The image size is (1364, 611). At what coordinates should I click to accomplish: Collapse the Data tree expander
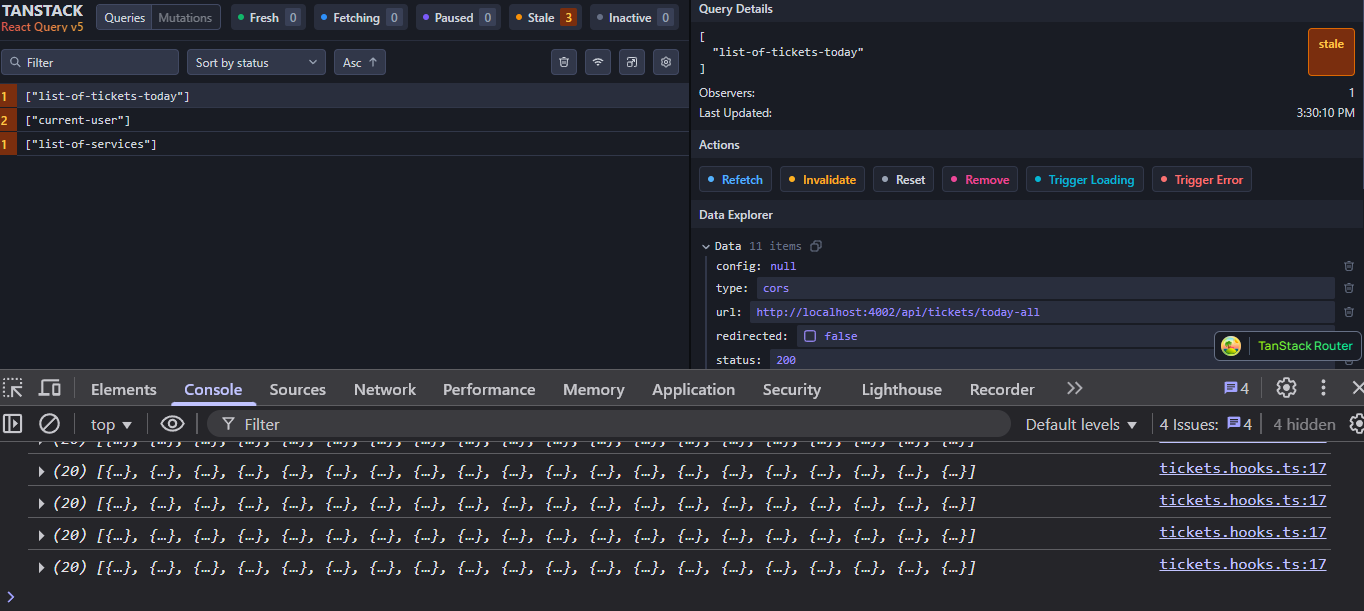pos(706,246)
